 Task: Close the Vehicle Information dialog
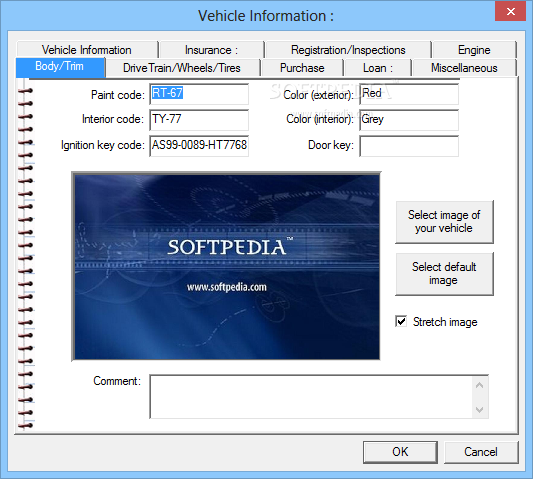[x=511, y=12]
